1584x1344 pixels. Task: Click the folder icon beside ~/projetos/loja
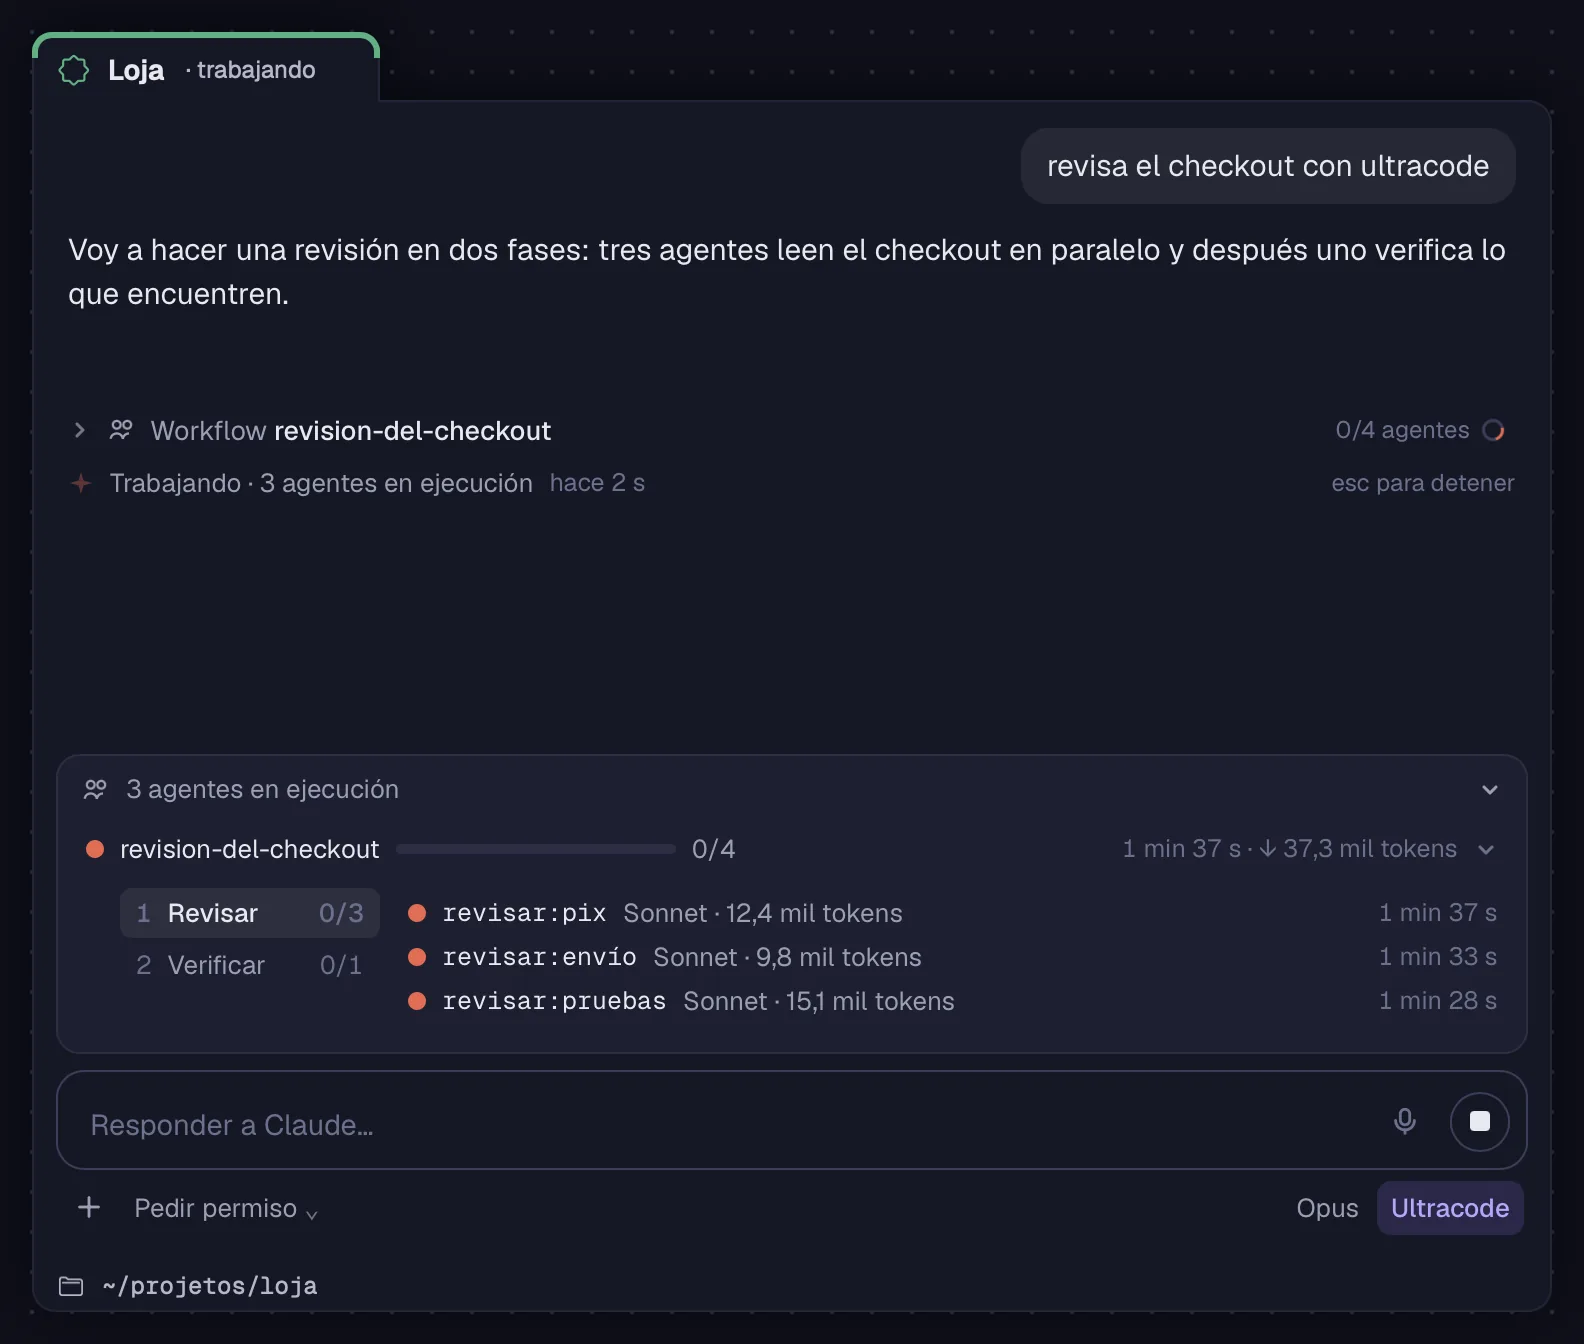coord(71,1286)
